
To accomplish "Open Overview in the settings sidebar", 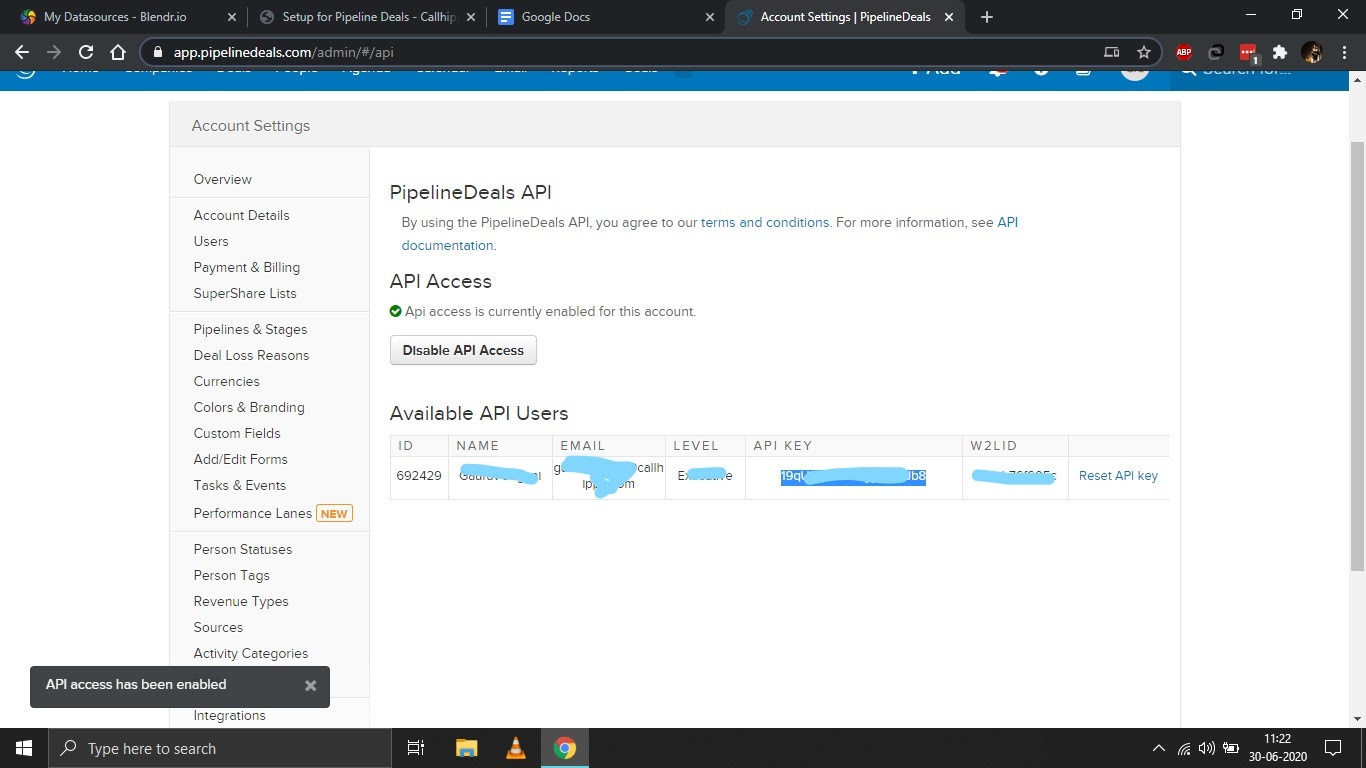I will [223, 180].
